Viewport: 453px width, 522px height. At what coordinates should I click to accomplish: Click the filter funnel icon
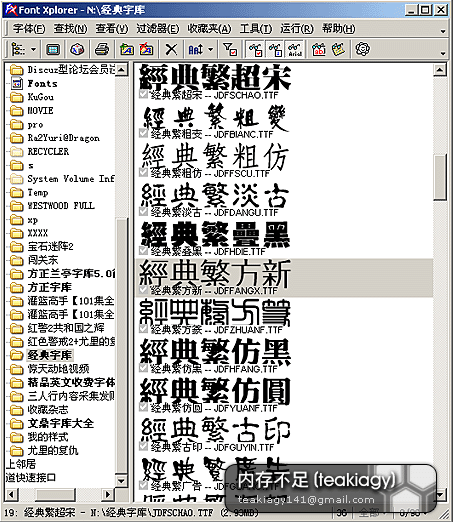click(x=230, y=50)
